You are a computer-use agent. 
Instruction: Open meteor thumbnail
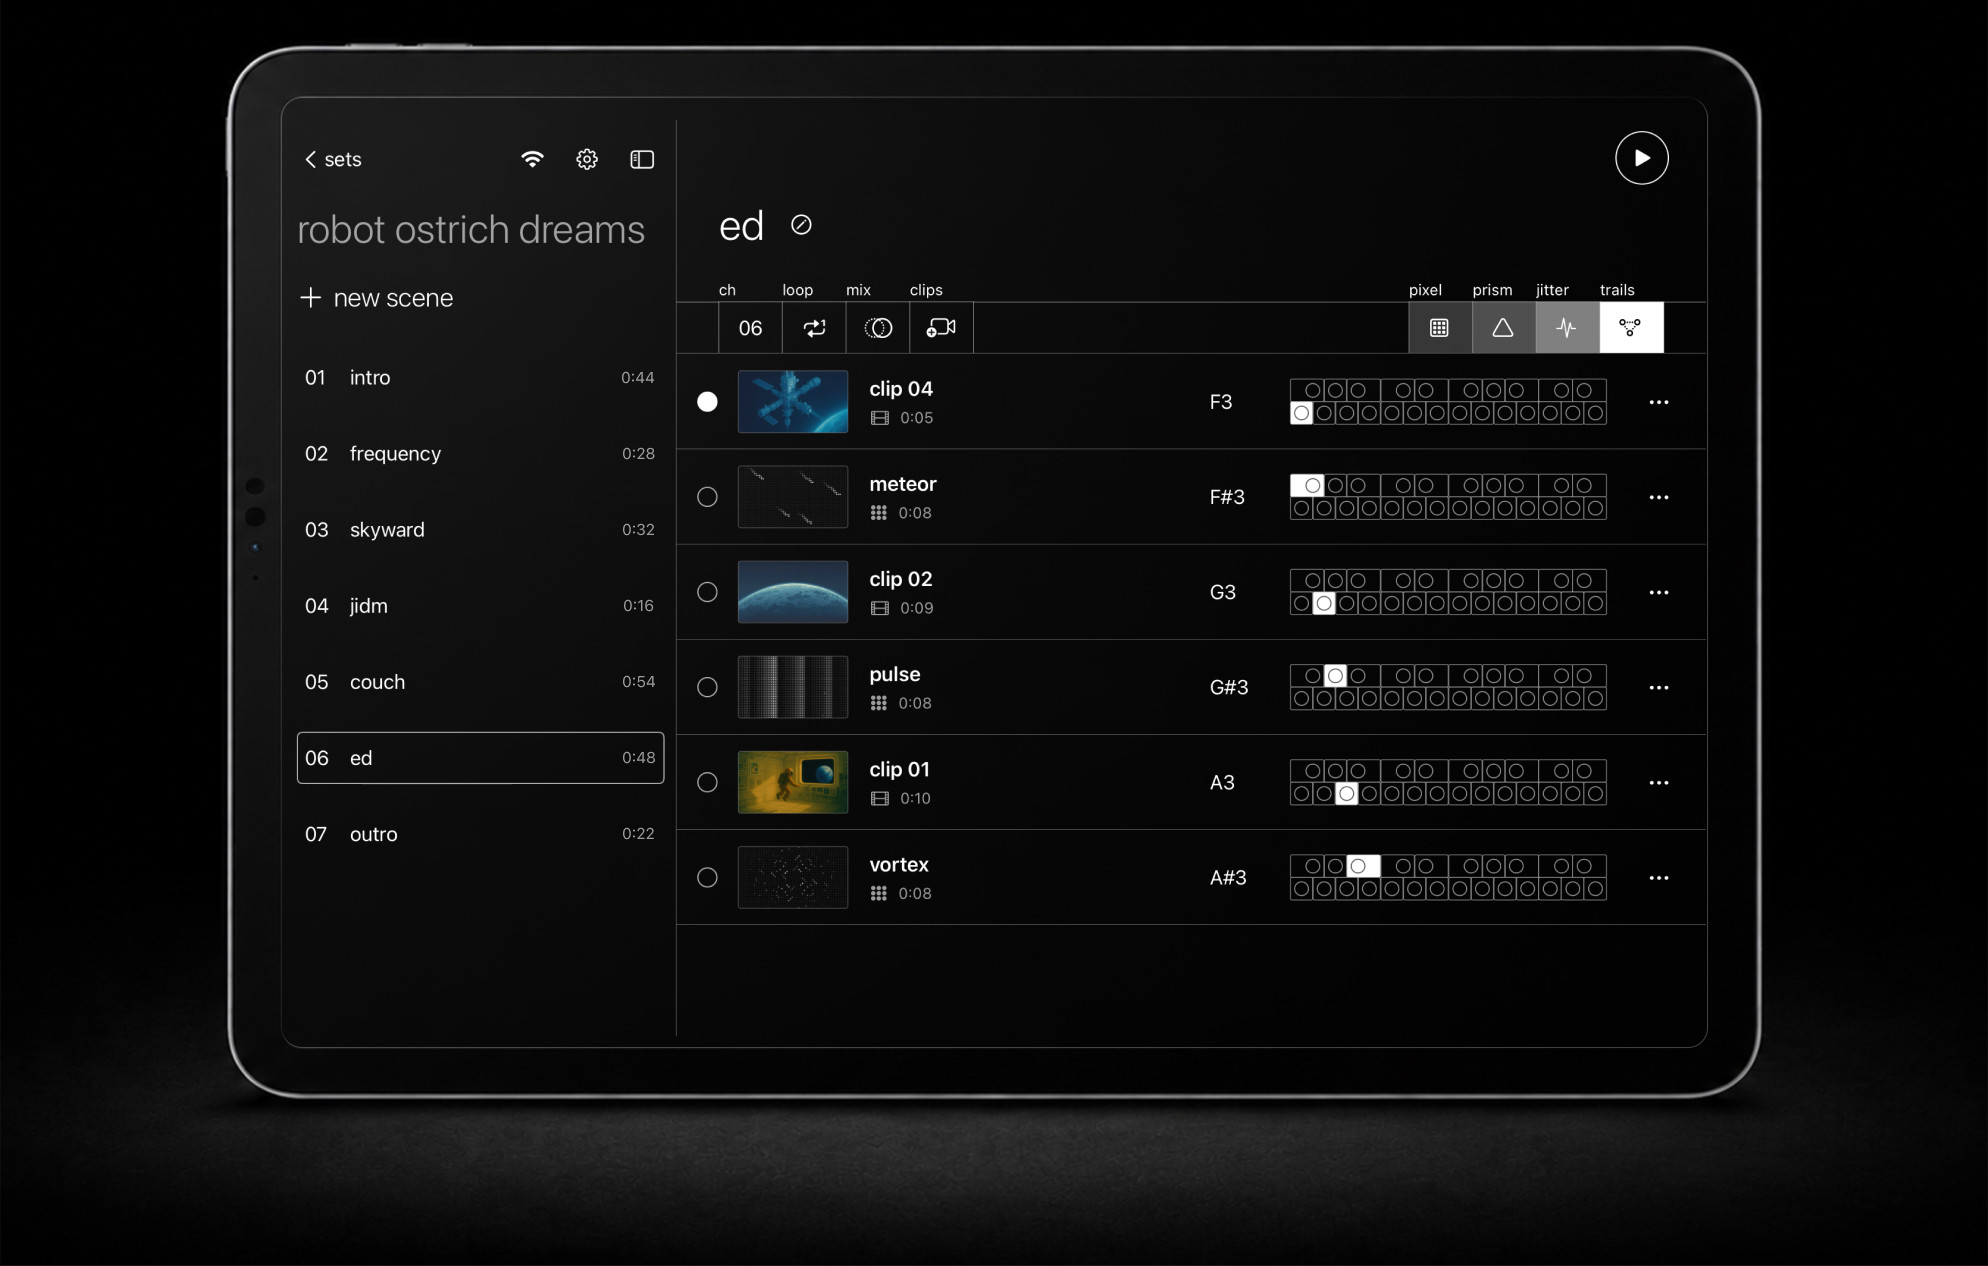tap(793, 497)
